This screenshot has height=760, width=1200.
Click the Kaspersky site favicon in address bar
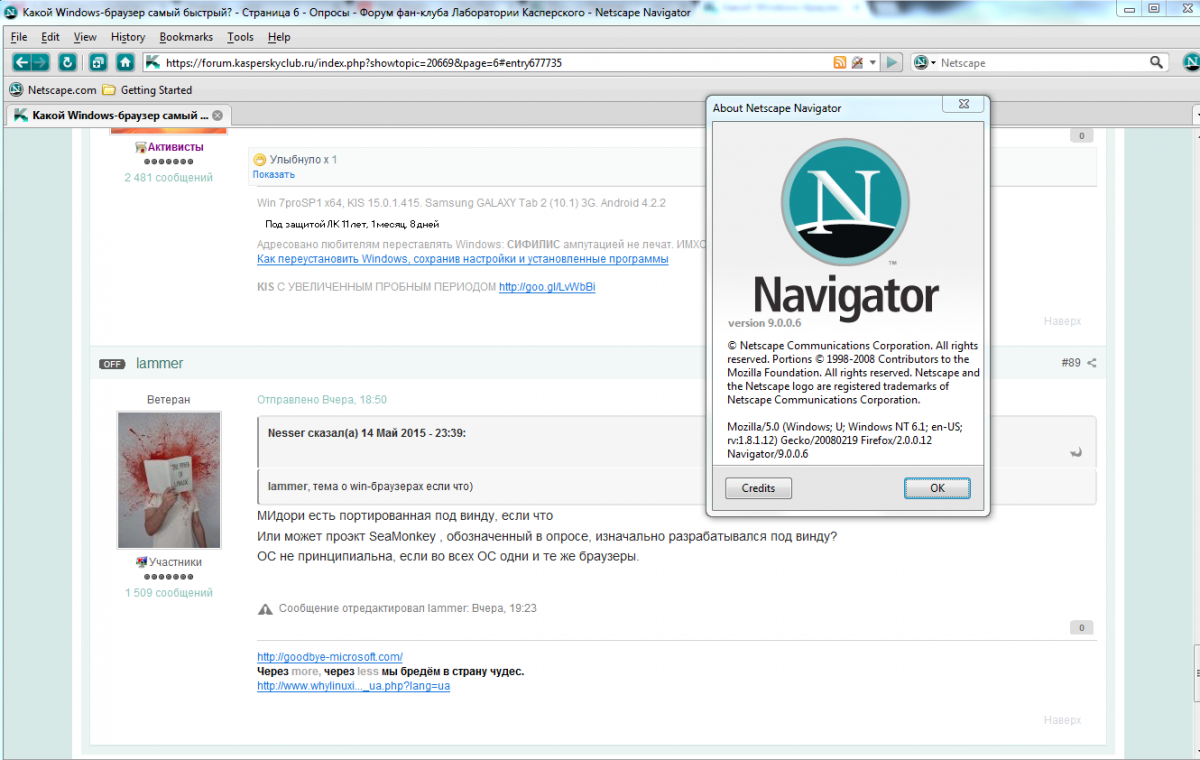click(153, 62)
